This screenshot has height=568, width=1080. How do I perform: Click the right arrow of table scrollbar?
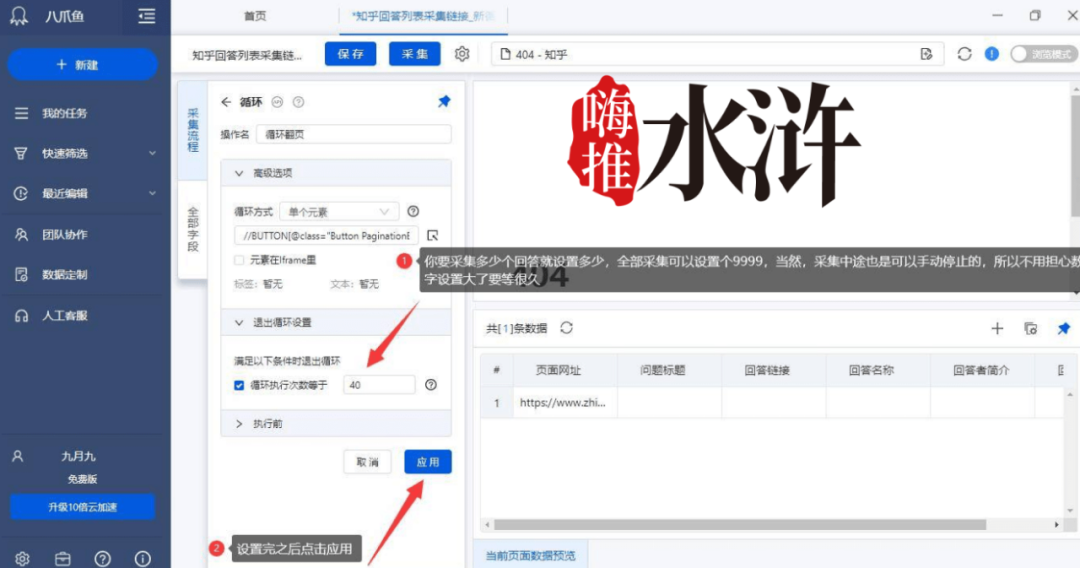[x=1057, y=525]
